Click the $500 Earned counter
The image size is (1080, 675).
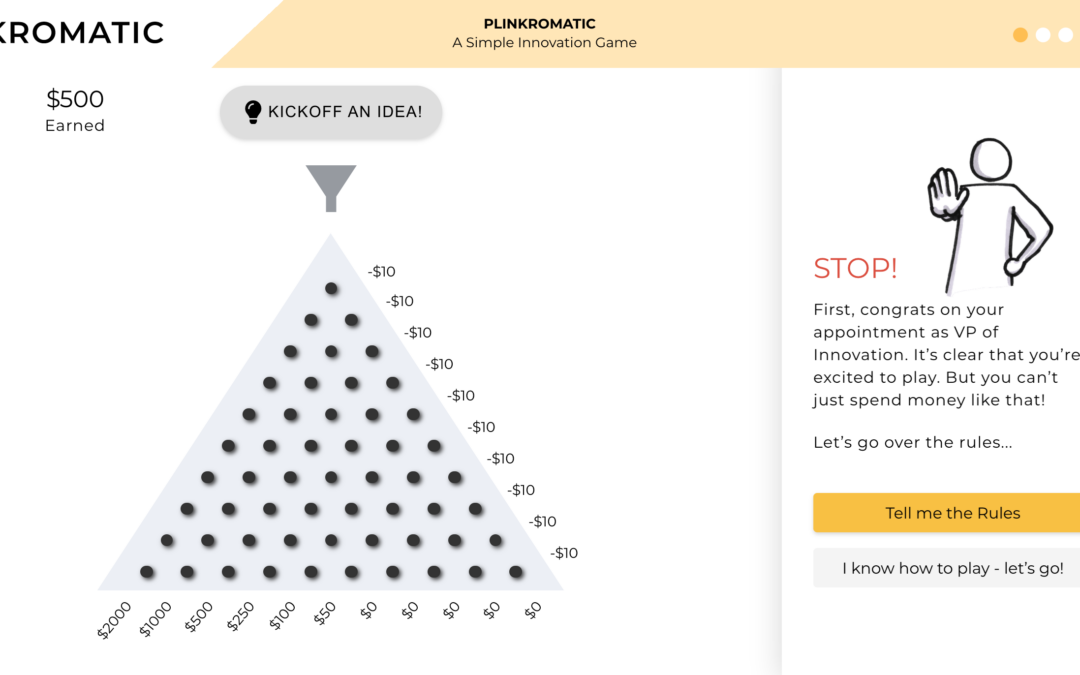point(75,109)
